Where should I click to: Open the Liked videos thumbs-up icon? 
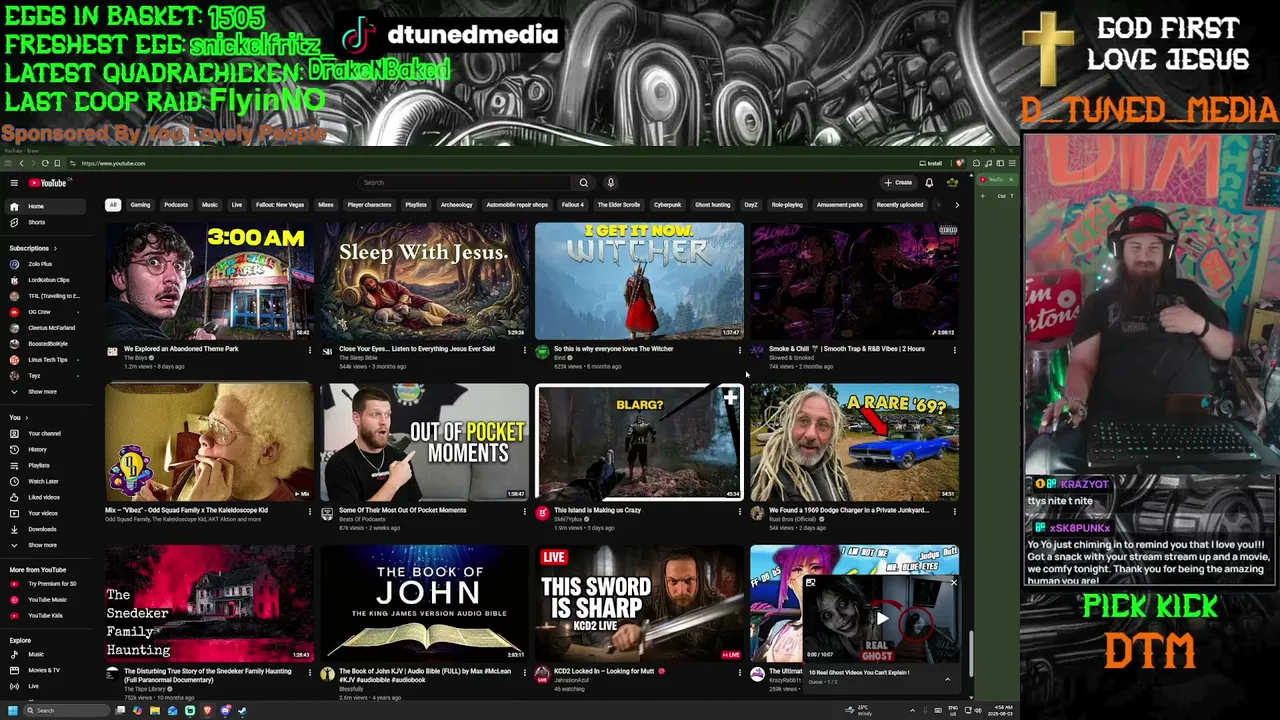coord(14,497)
